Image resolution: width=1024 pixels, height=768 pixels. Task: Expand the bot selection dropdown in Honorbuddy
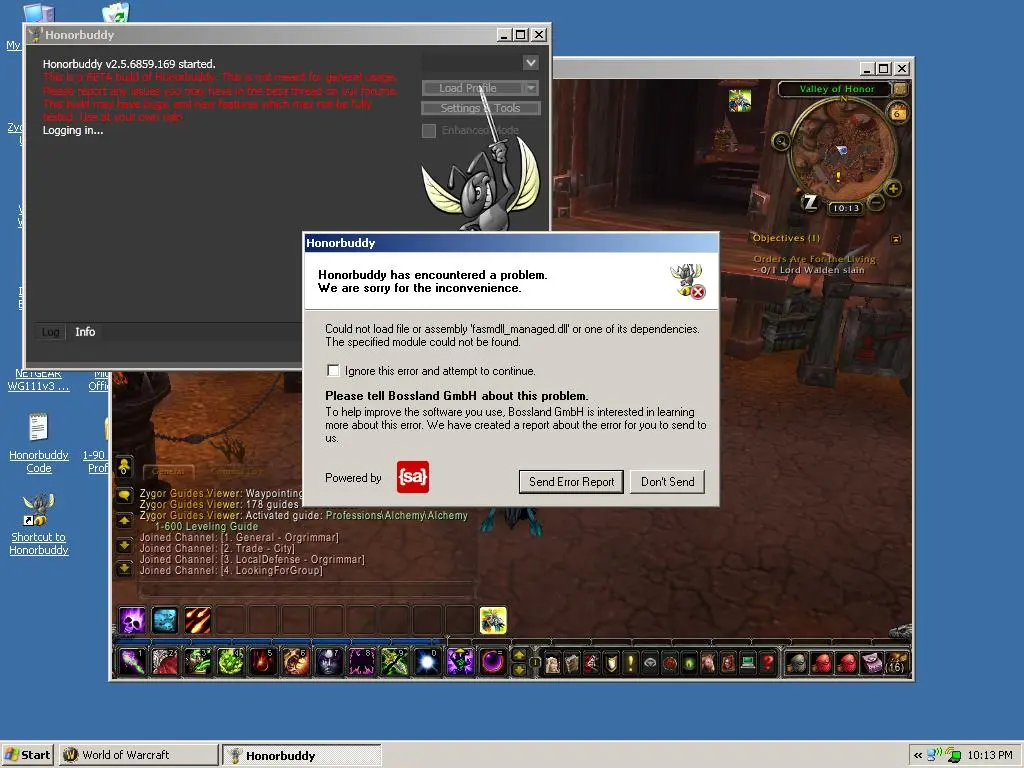(x=530, y=63)
